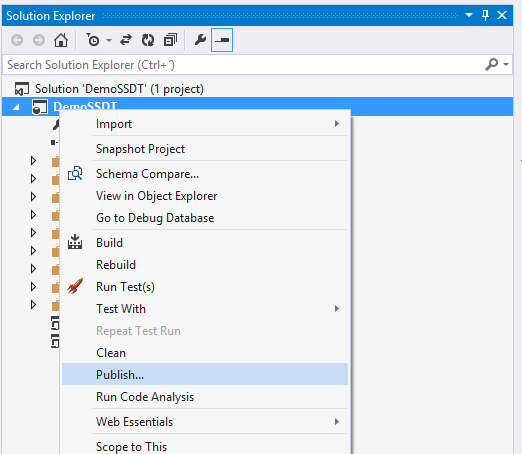Click Sync with Active Document icon
The image size is (522, 454).
pyautogui.click(x=126, y=40)
